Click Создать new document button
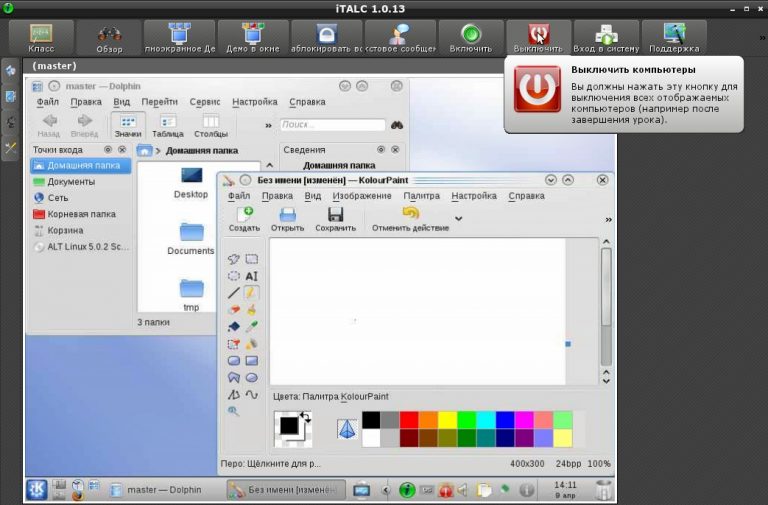768x505 pixels. coord(244,219)
